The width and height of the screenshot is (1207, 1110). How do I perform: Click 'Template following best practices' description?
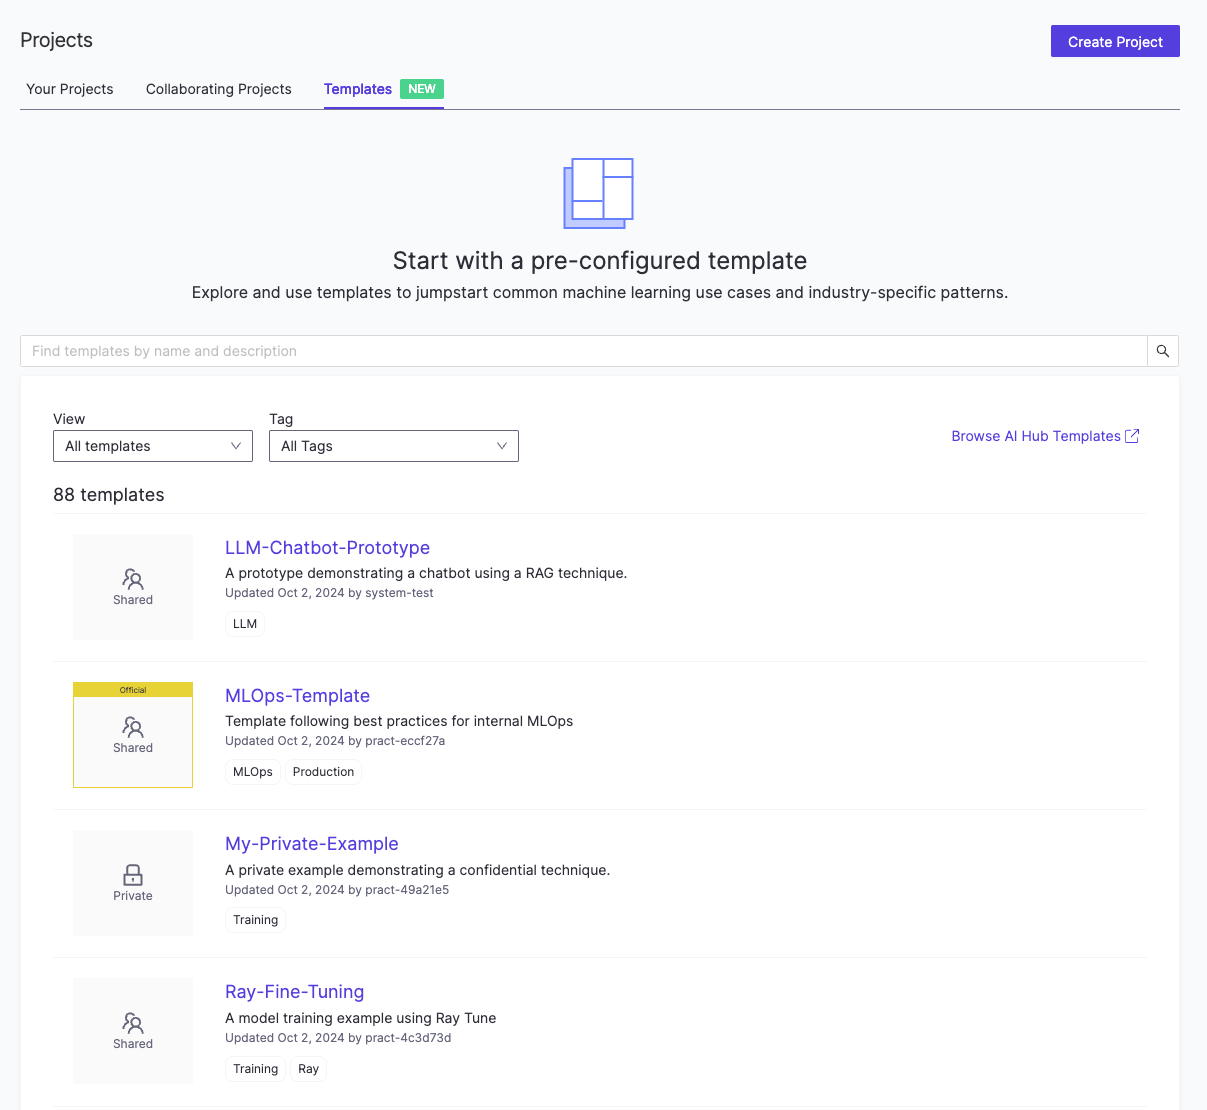399,721
